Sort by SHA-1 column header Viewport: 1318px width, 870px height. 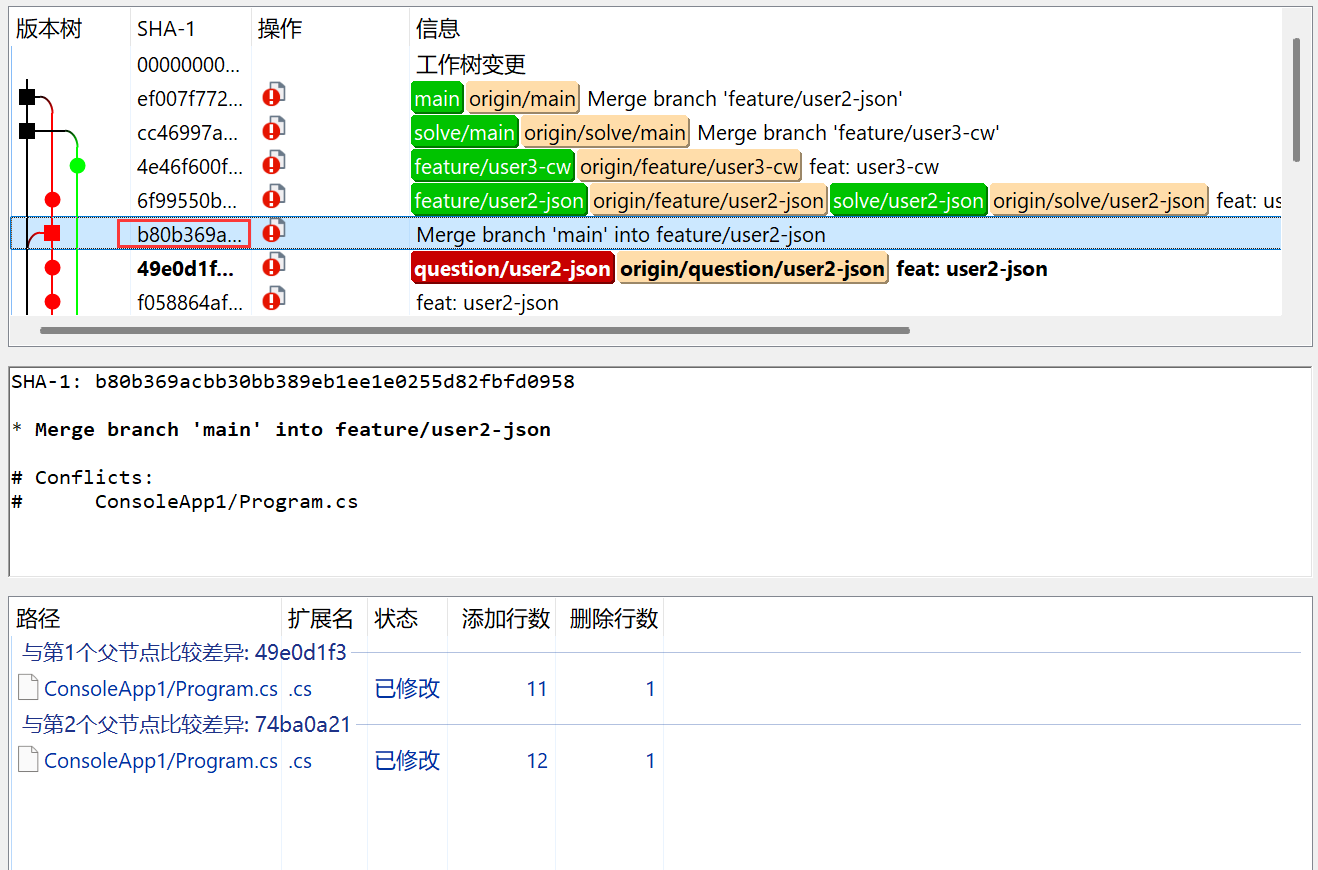pyautogui.click(x=166, y=29)
